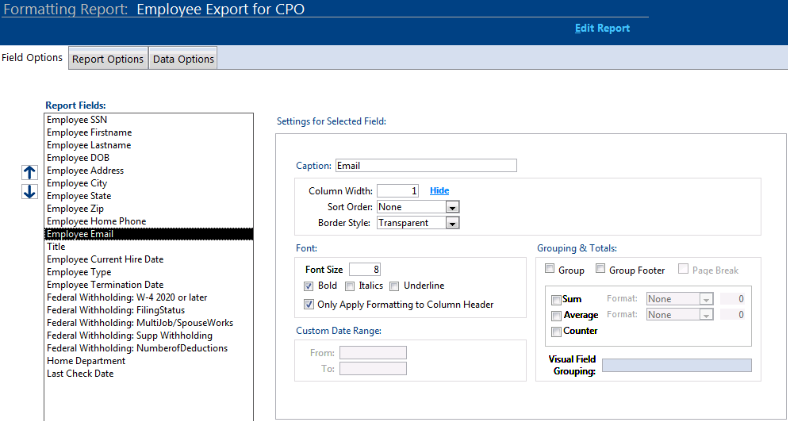Click the Column Width input box
The image size is (788, 421).
(398, 191)
